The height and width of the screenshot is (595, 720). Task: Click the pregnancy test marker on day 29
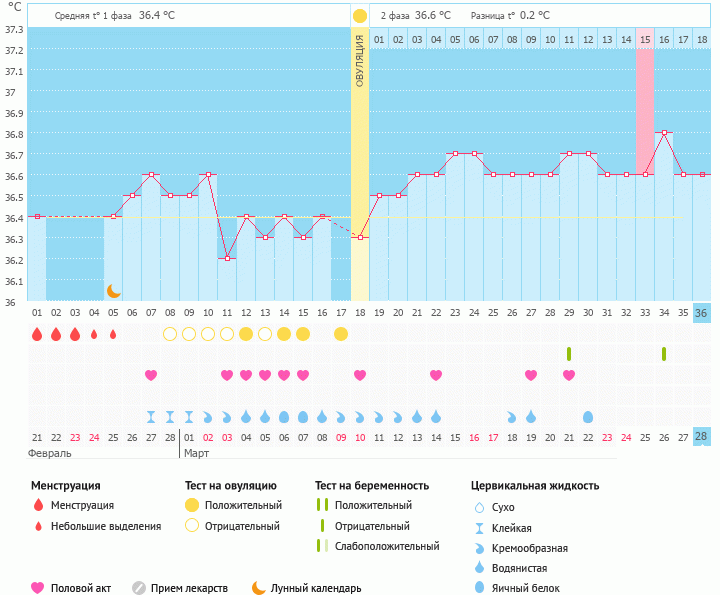click(569, 354)
